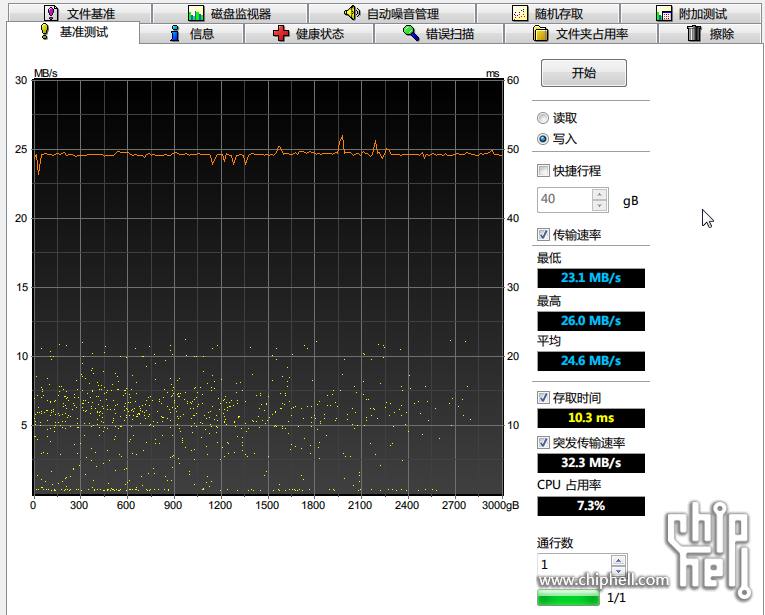Click the gB size input field showing 40
765x615 pixels.
coord(565,199)
